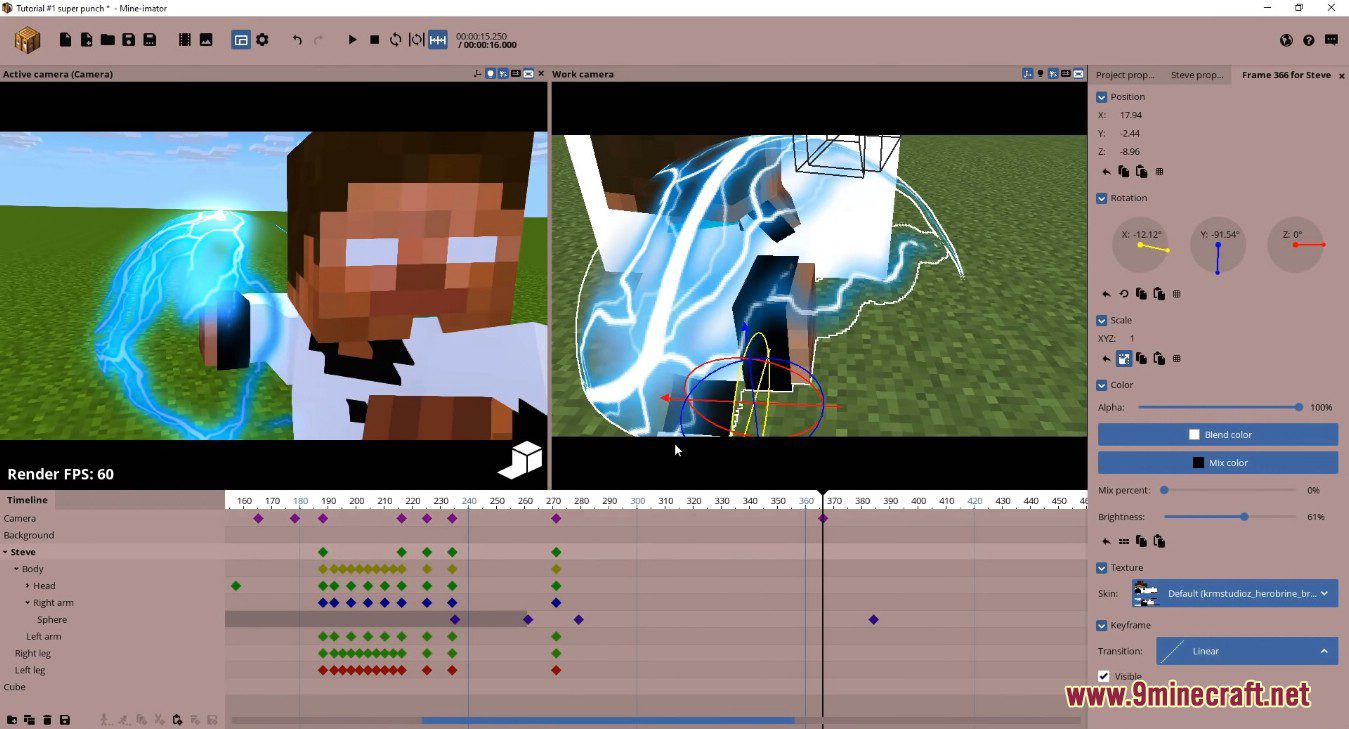The width and height of the screenshot is (1349, 729).
Task: Copy the position values
Action: [1124, 172]
